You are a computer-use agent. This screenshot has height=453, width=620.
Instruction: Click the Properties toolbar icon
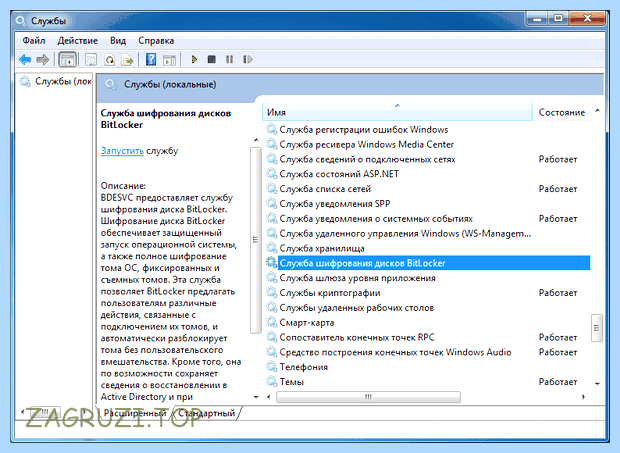click(x=91, y=60)
